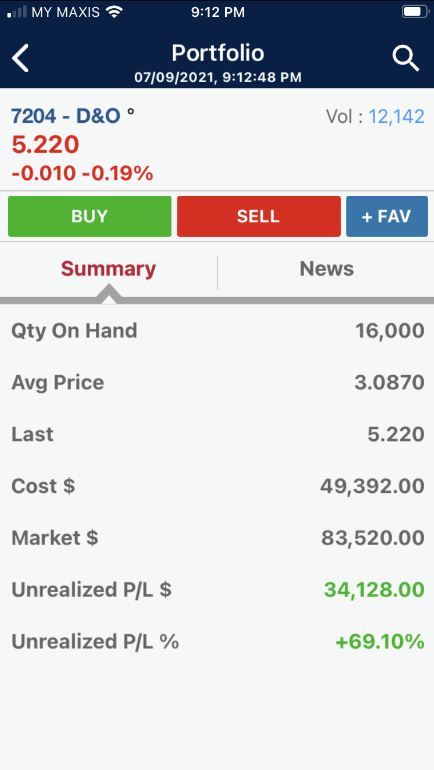Switch to the News tab
The height and width of the screenshot is (770, 434).
pyautogui.click(x=326, y=269)
